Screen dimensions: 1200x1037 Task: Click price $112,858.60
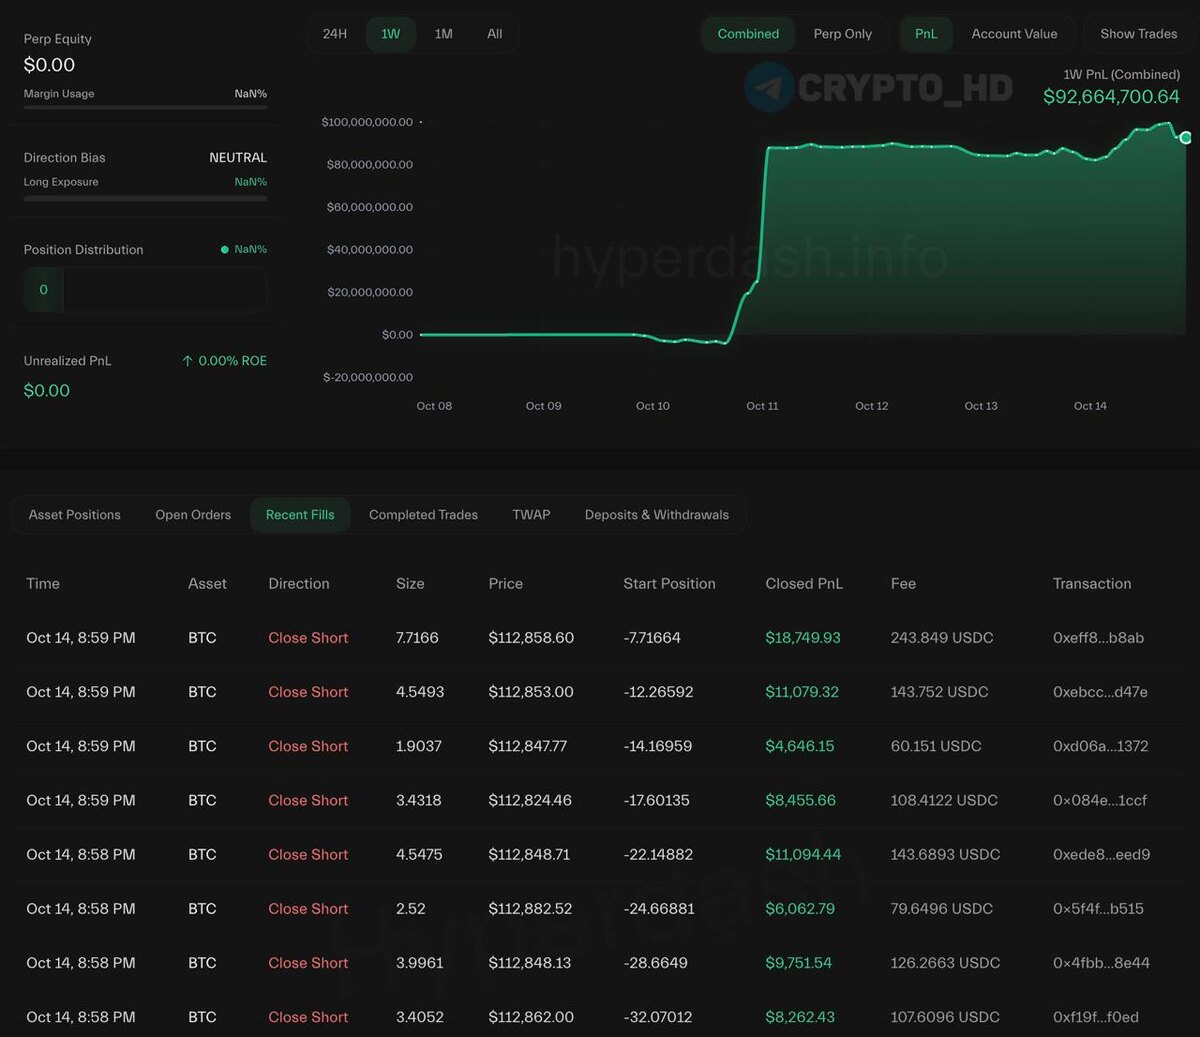pyautogui.click(x=531, y=638)
